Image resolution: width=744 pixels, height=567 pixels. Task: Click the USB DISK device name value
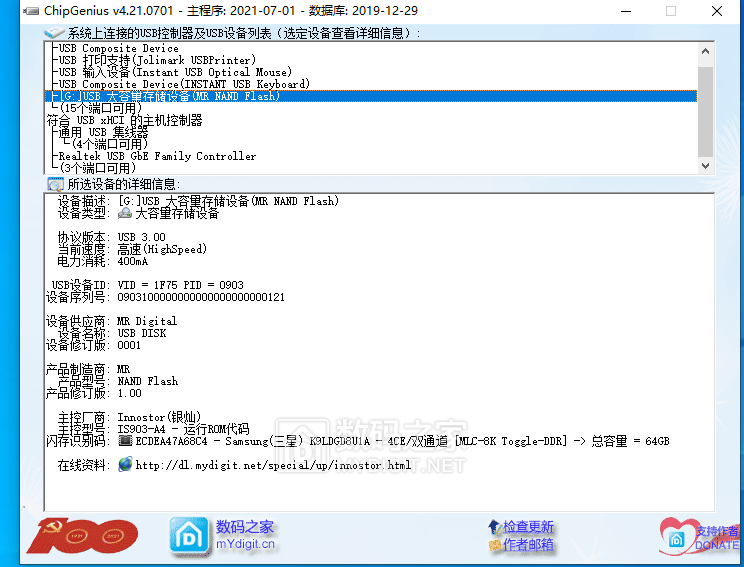[142, 333]
